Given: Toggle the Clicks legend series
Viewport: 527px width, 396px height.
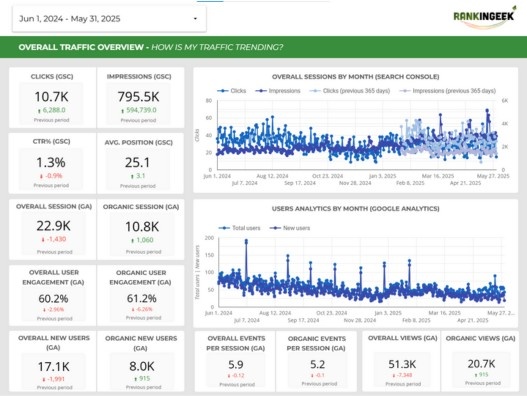Looking at the screenshot, I should [232, 91].
